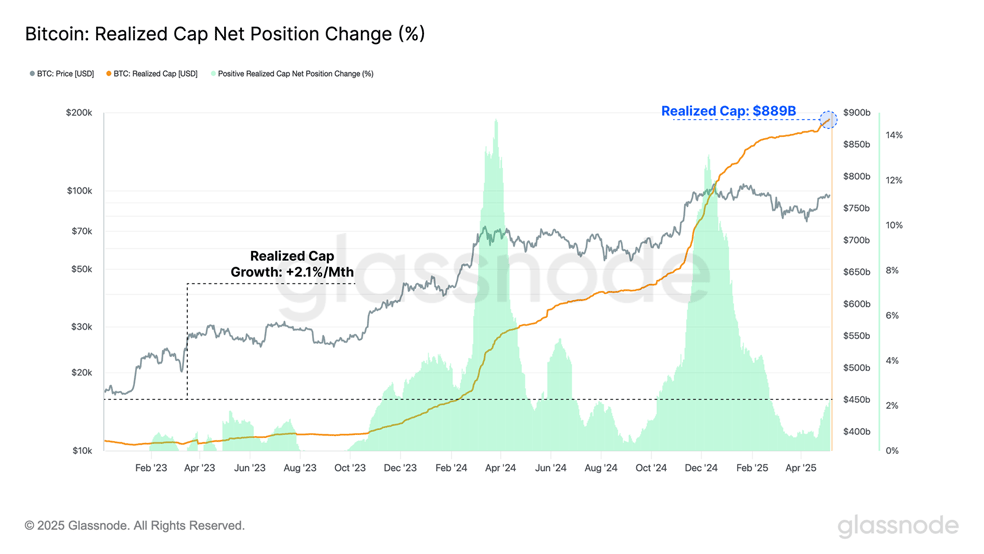Click the gray BTC Price legend dot
The height and width of the screenshot is (554, 984).
click(32, 74)
